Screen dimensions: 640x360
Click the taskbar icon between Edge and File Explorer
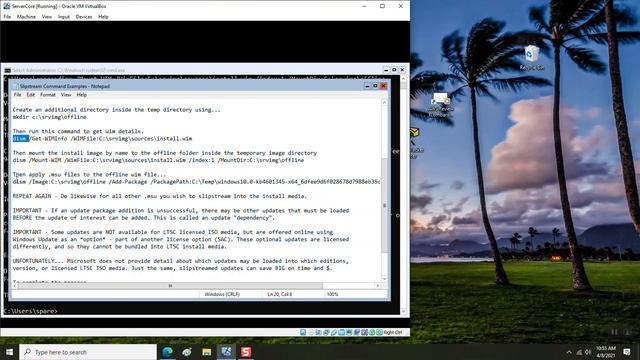tap(187, 352)
